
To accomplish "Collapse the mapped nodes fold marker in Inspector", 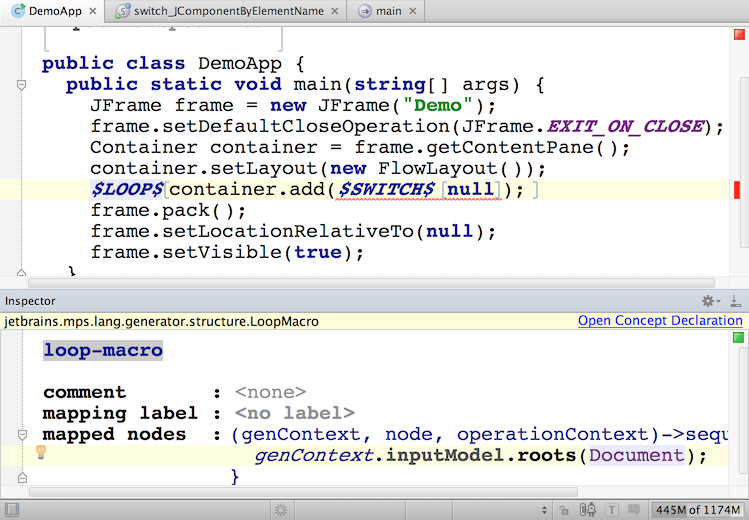I will pos(21,435).
